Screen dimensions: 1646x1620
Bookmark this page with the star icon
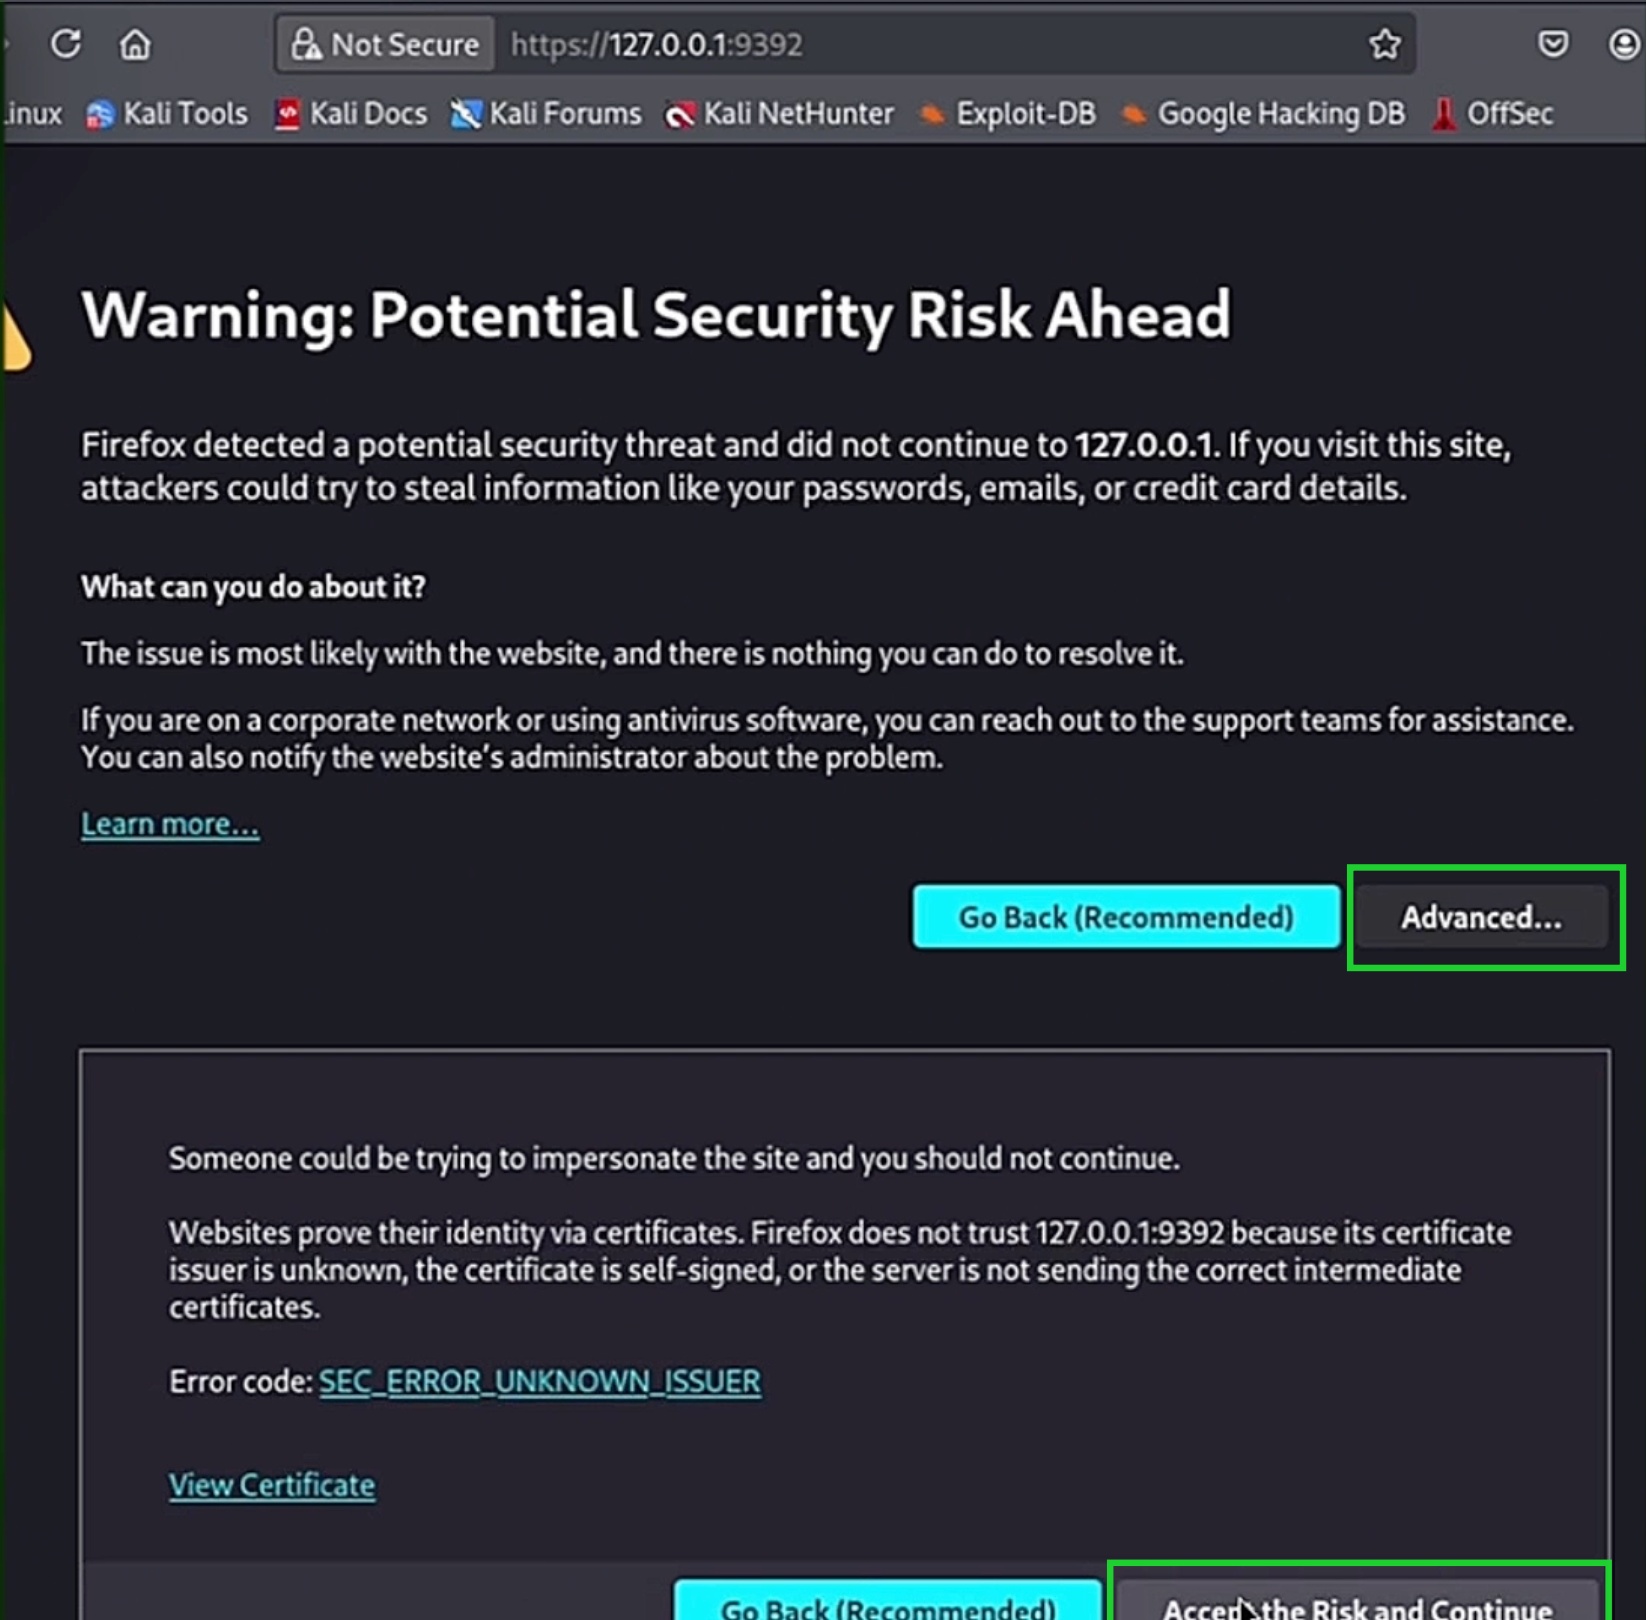(x=1384, y=44)
